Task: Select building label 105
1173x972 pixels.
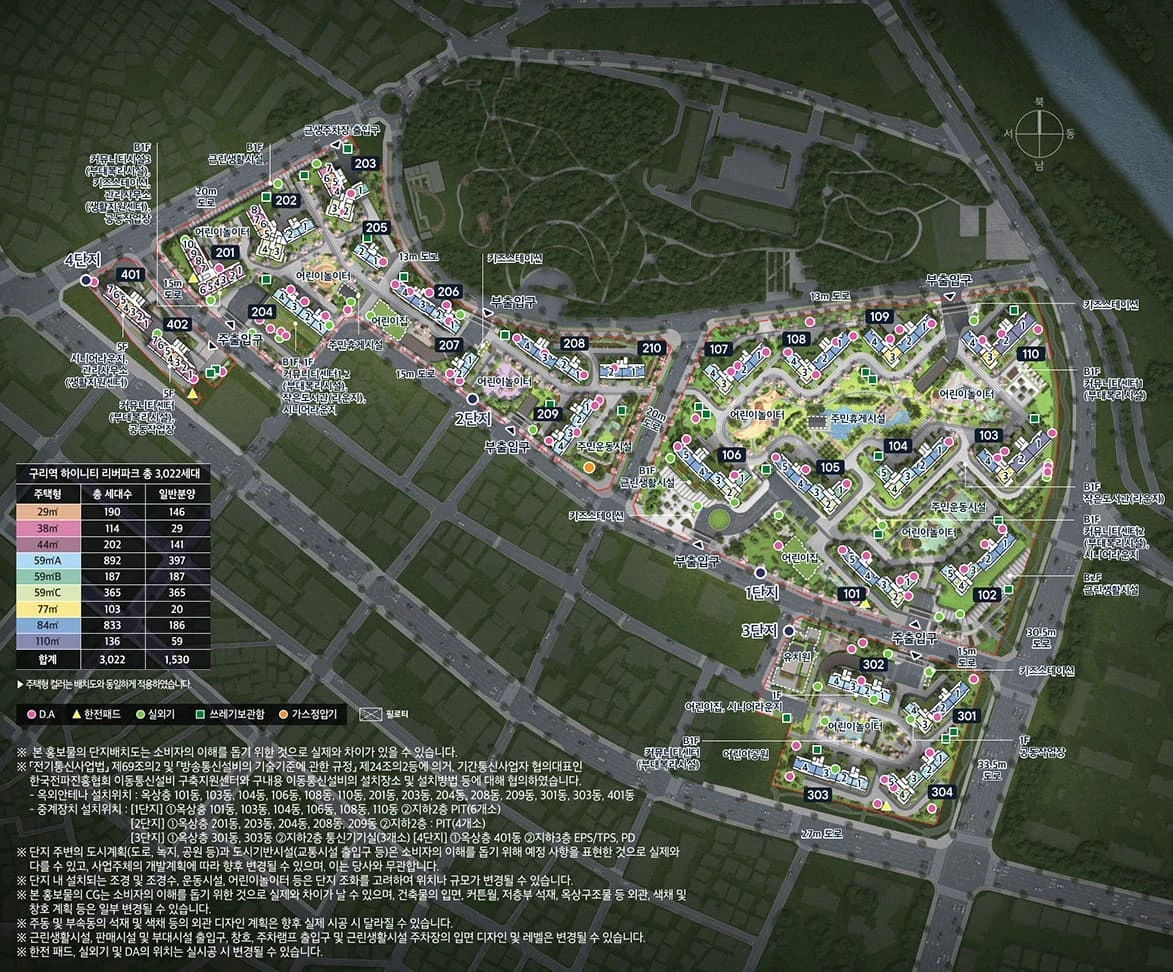Action: [x=830, y=468]
